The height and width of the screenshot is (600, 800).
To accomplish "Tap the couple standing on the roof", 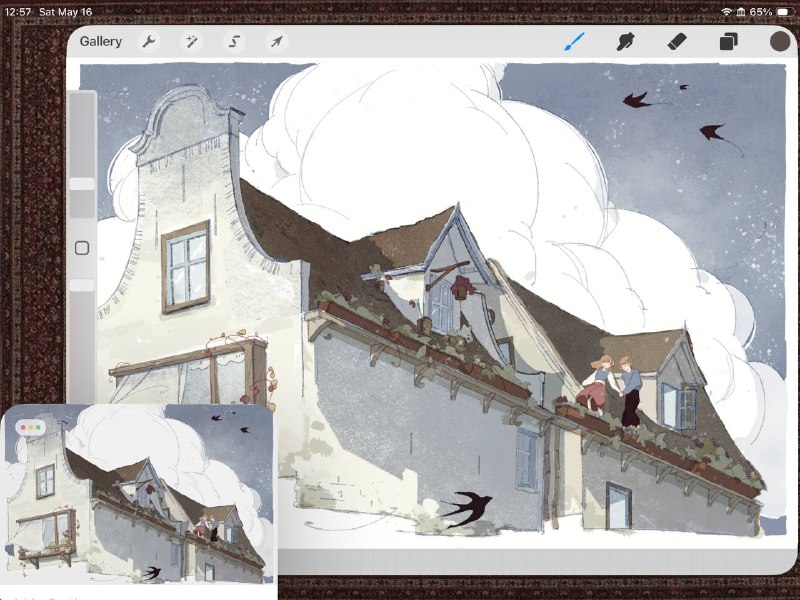I will 612,389.
